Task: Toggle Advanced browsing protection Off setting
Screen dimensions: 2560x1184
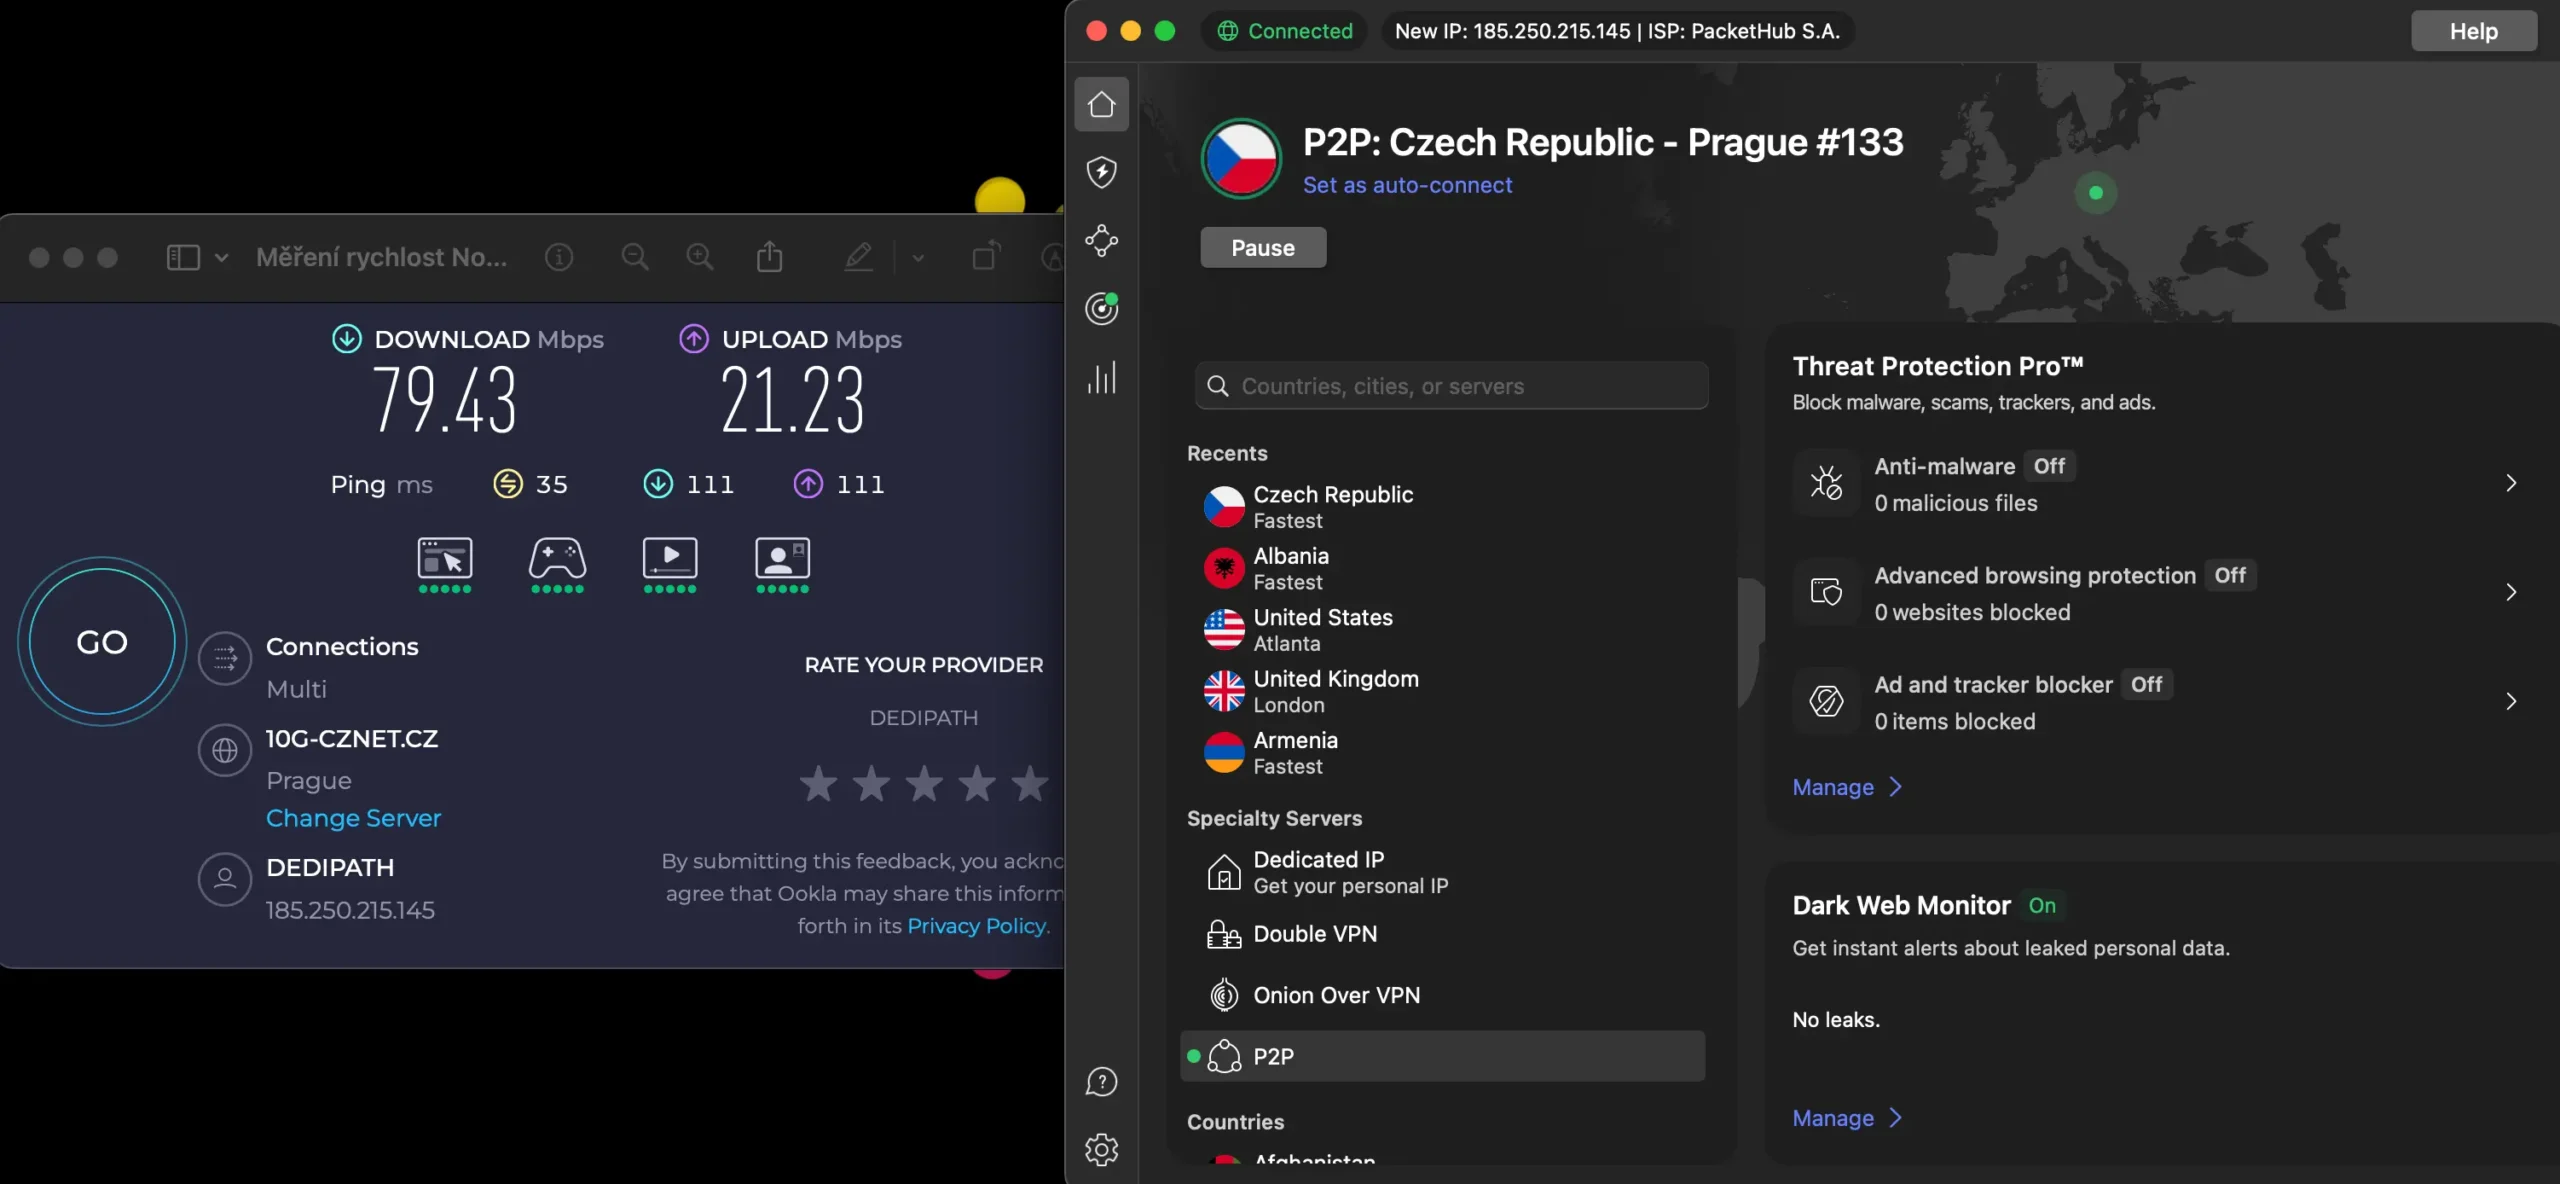Action: coord(2229,575)
